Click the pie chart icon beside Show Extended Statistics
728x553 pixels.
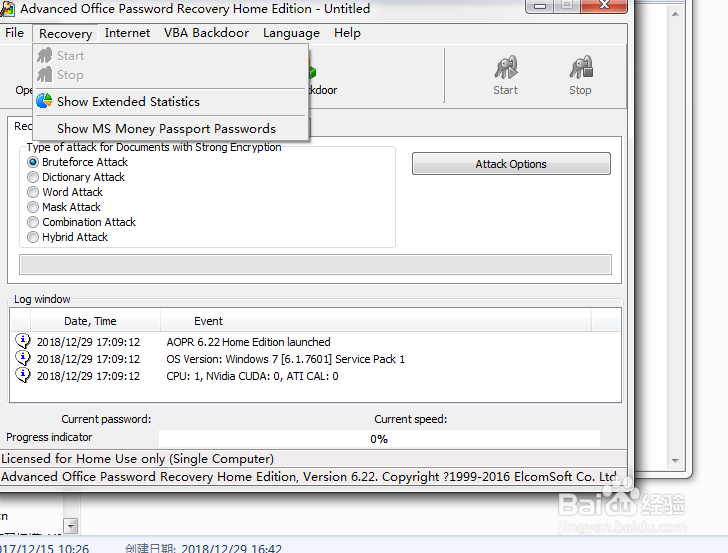tap(44, 101)
